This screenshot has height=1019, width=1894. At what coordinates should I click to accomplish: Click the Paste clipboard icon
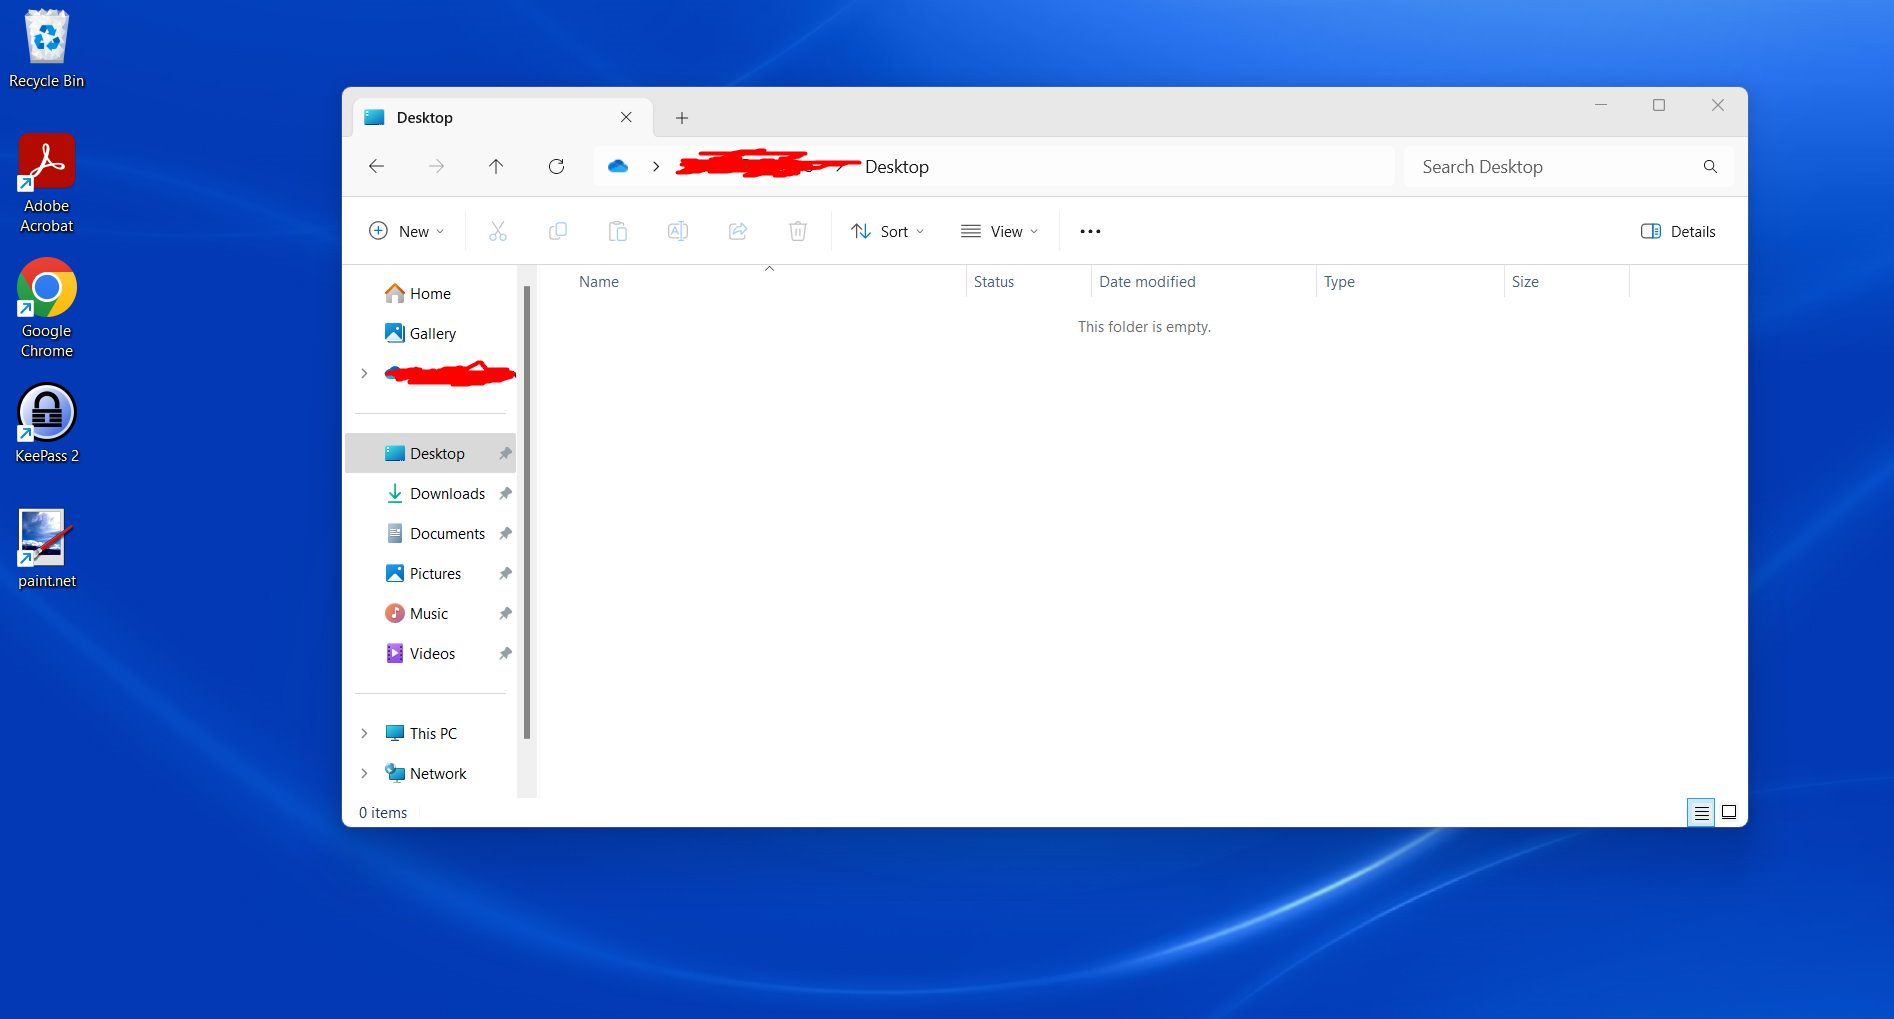pos(618,231)
